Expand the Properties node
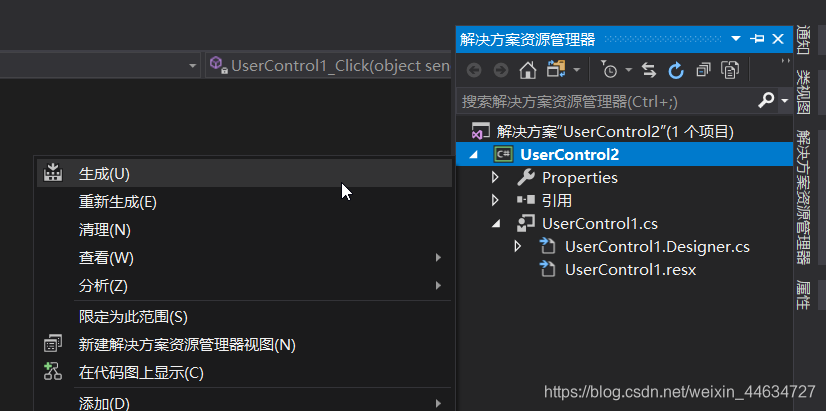 (x=495, y=178)
